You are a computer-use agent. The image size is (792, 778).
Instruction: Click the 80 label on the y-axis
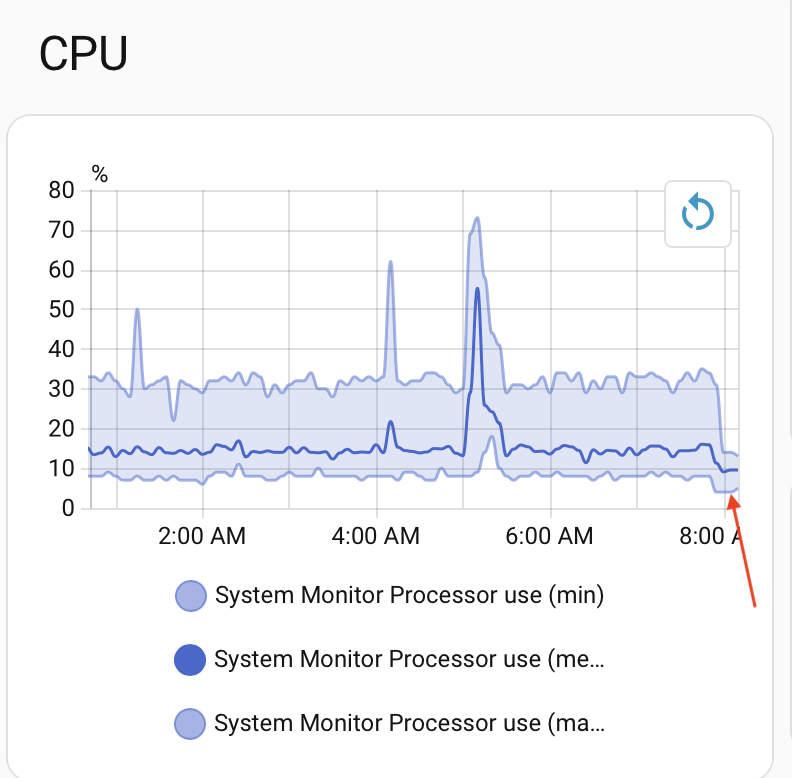(62, 190)
